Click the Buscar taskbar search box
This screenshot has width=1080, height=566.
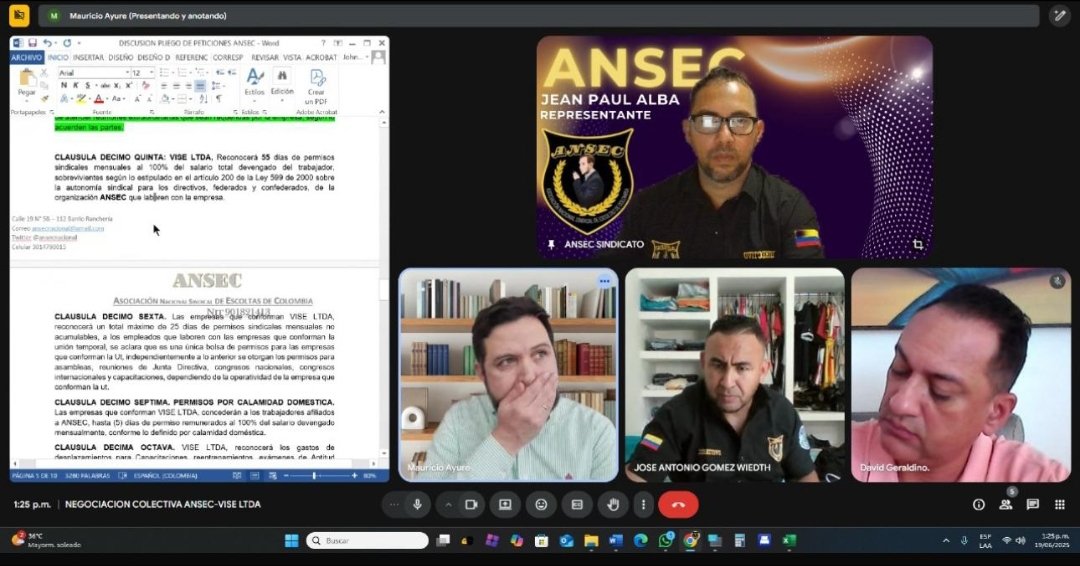pyautogui.click(x=367, y=541)
